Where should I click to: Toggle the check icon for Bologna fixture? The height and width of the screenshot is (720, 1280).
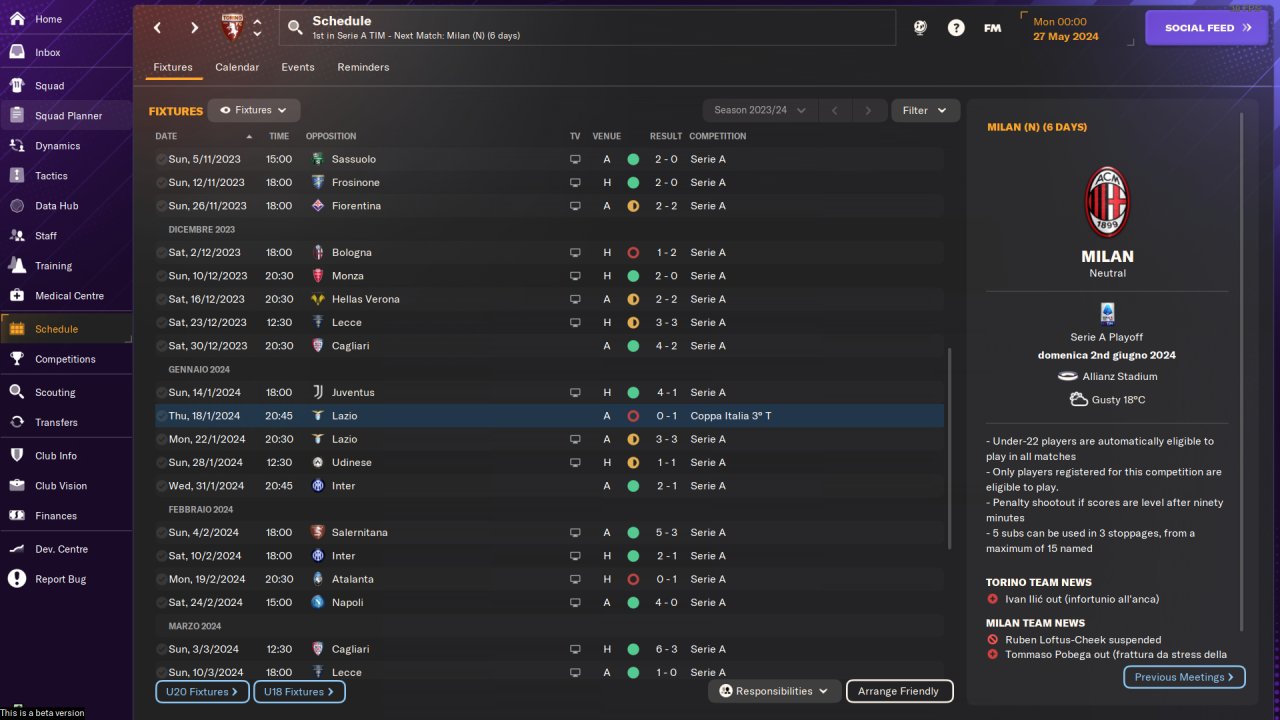coord(161,252)
